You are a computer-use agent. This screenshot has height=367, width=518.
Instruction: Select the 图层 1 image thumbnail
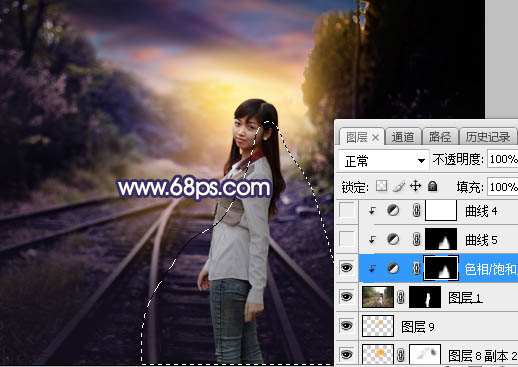[378, 297]
